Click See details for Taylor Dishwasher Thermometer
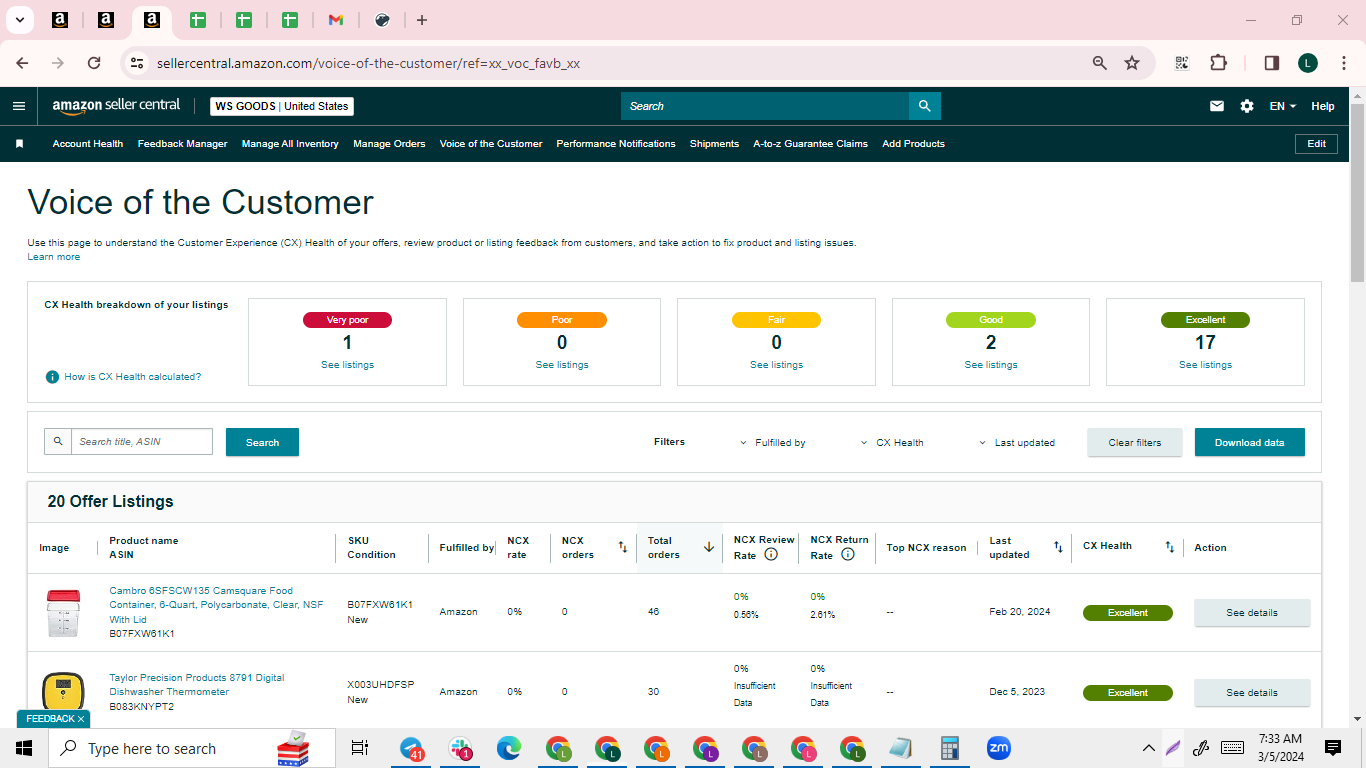 click(1252, 693)
